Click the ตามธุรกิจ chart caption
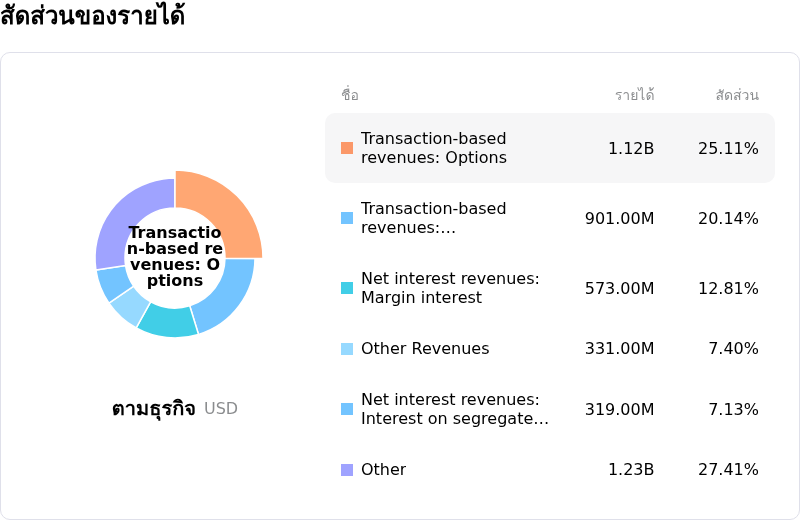 154,409
